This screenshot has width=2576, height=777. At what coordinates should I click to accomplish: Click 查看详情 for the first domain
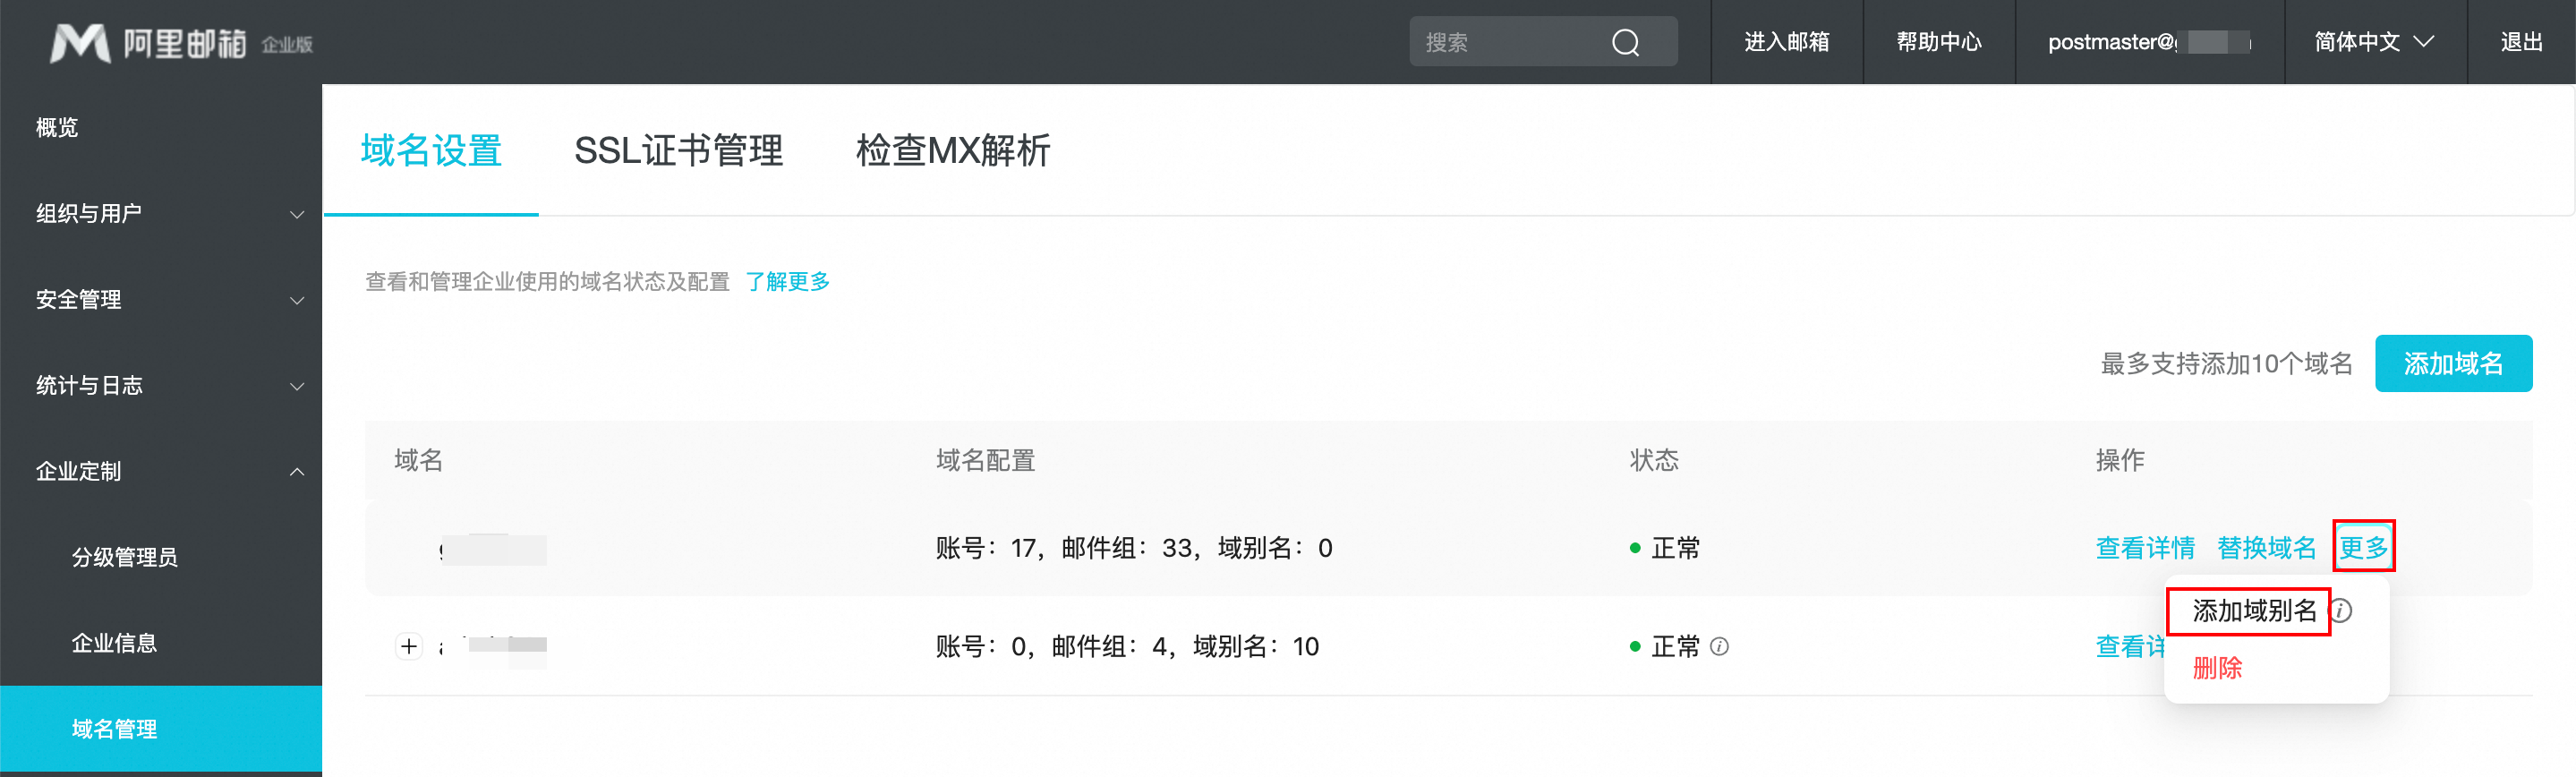[x=2144, y=548]
